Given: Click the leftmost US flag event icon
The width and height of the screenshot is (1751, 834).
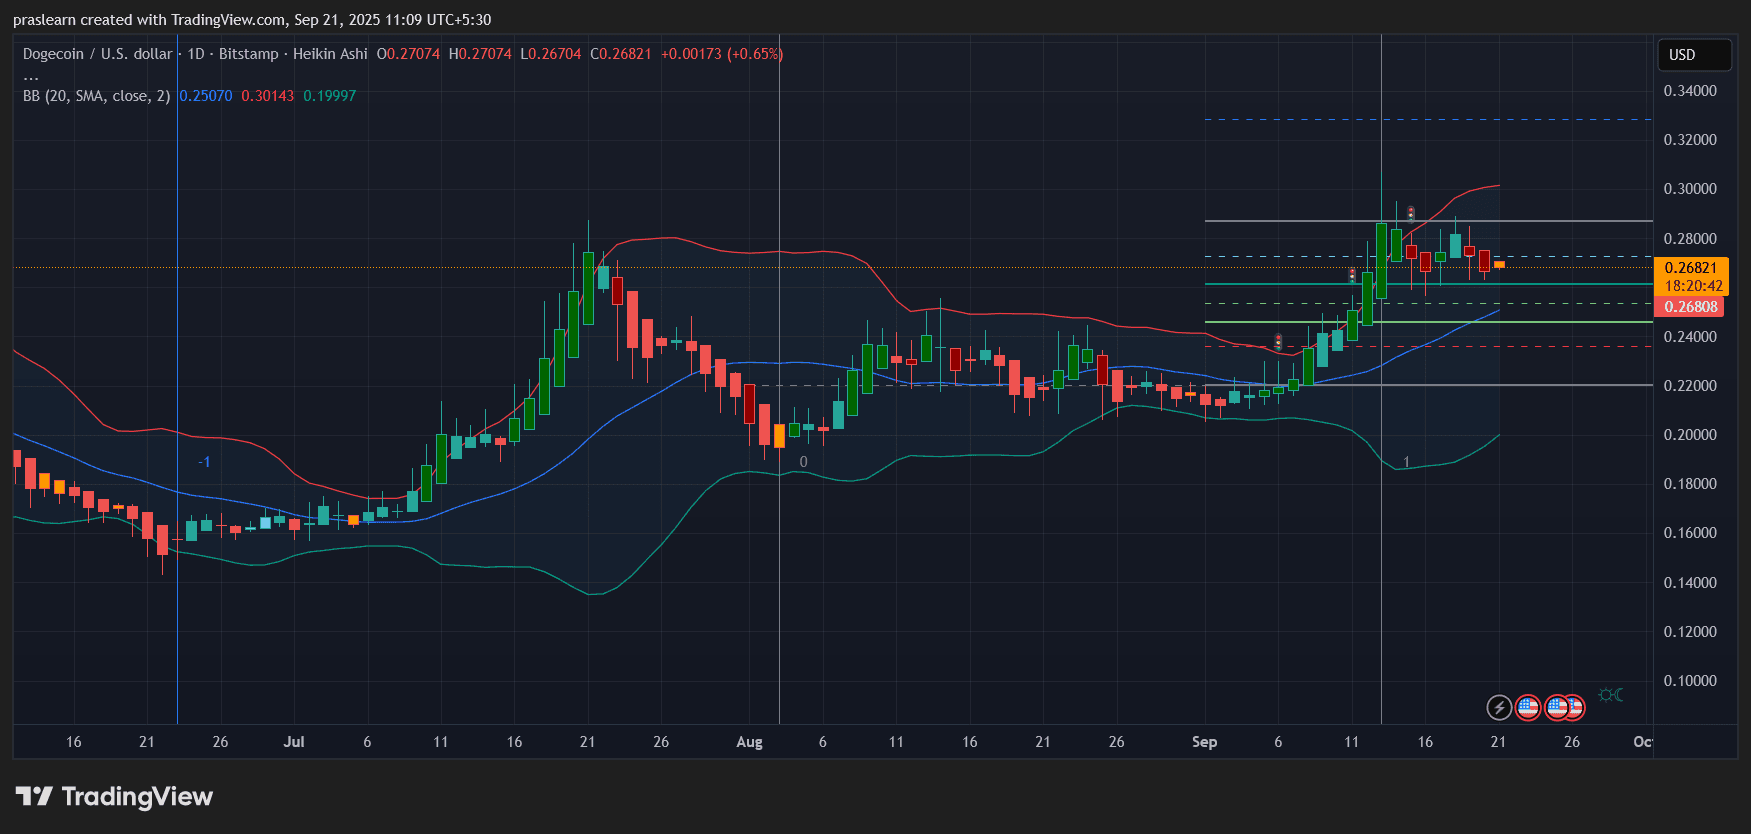Looking at the screenshot, I should click(1527, 708).
